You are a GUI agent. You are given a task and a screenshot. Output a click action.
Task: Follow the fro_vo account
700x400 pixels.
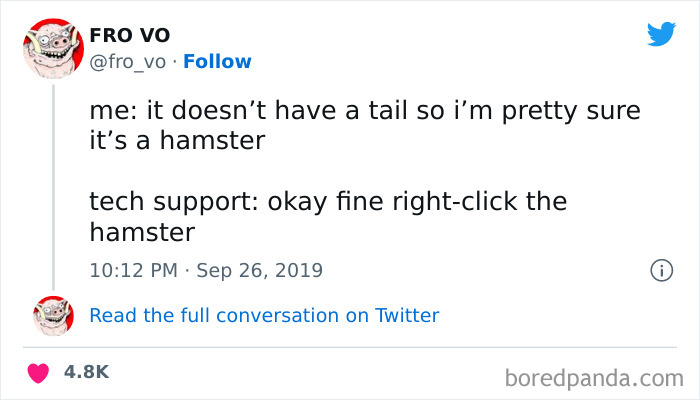pyautogui.click(x=218, y=62)
